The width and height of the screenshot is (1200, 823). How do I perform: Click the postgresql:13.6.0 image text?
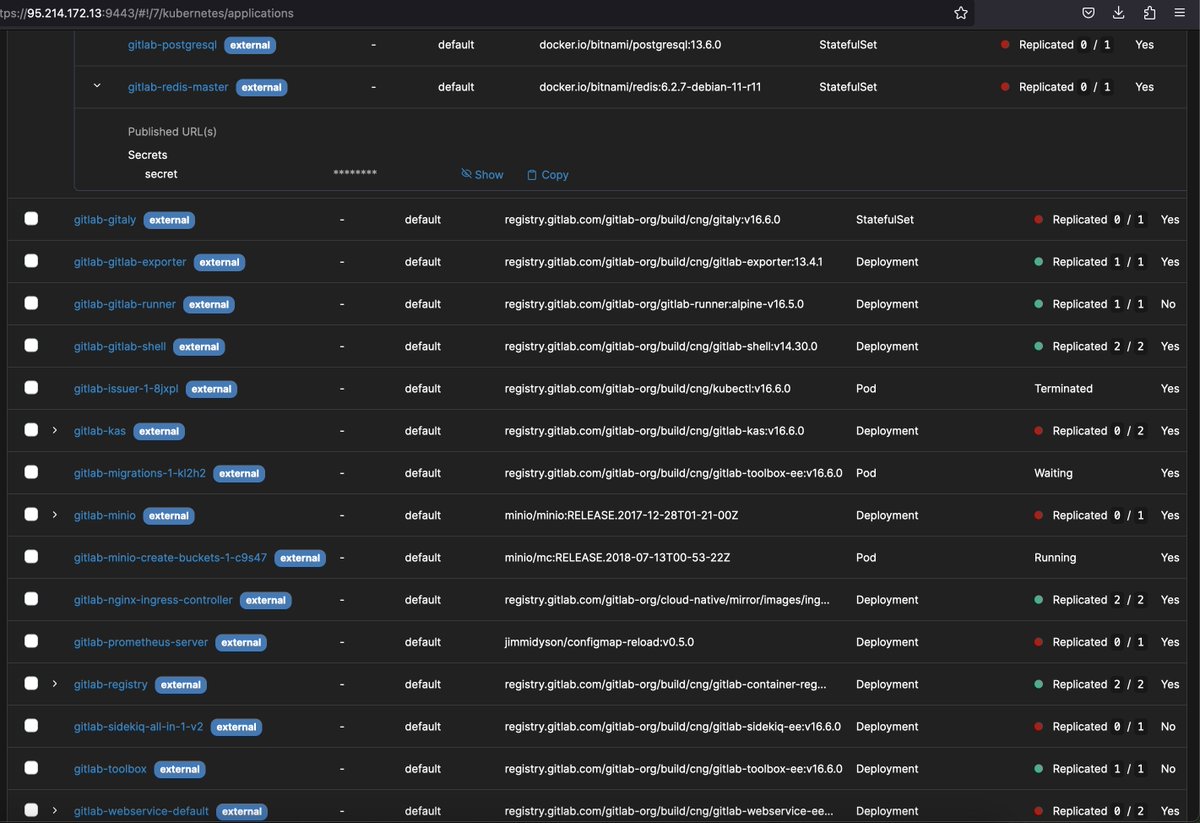[x=630, y=45]
